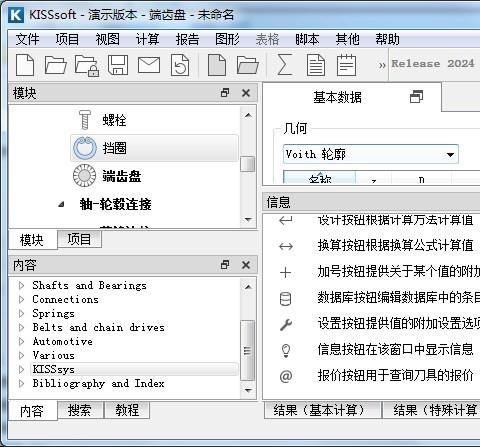
Task: Save file with the floppy disk icon
Action: [x=118, y=65]
